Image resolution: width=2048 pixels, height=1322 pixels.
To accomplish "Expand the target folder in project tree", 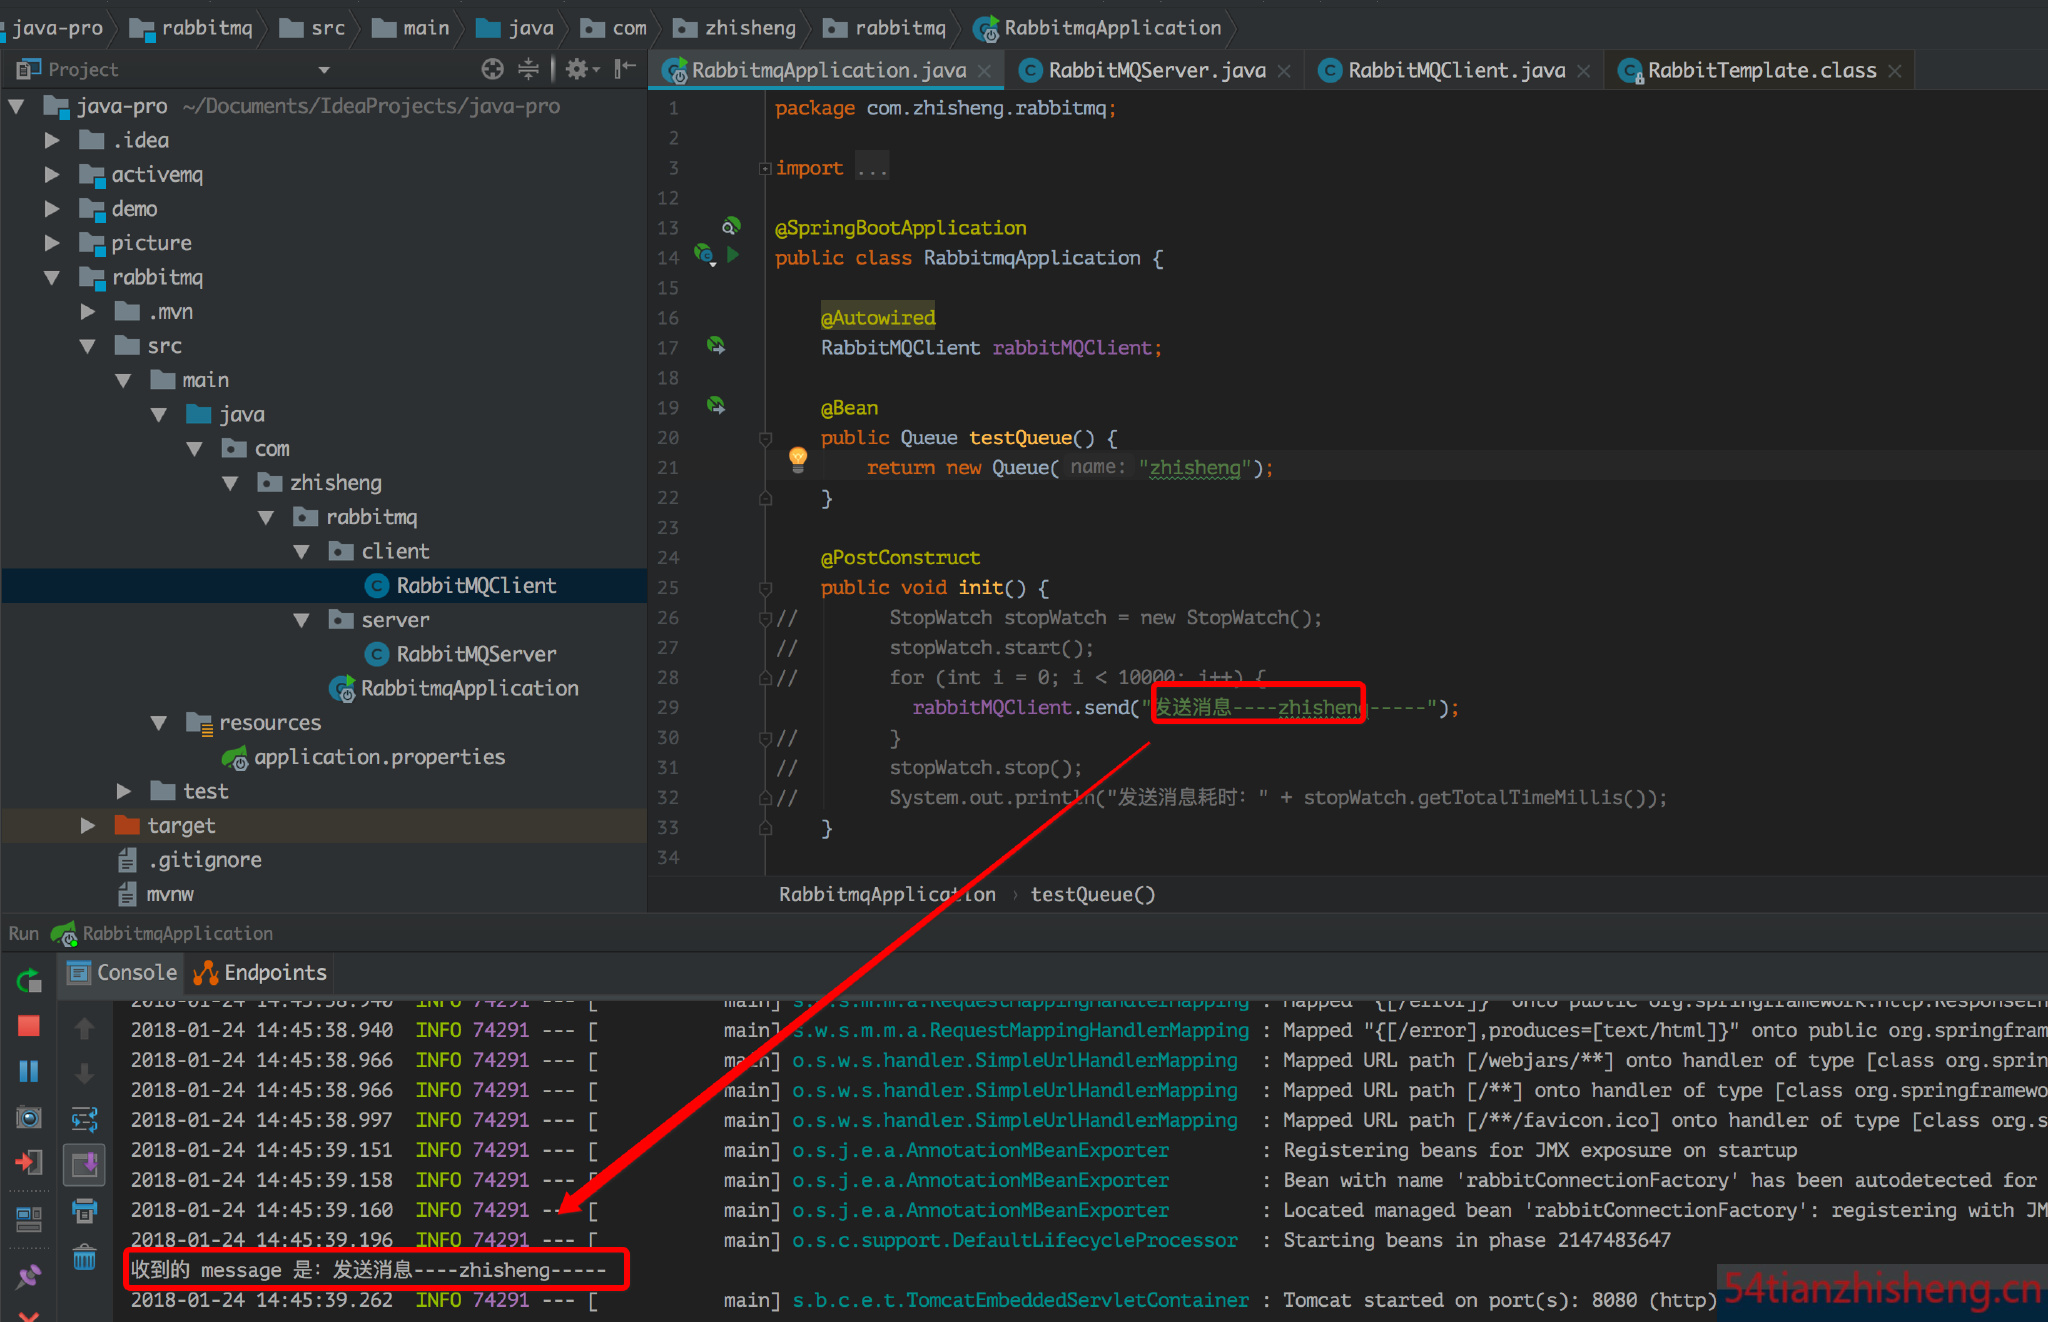I will coord(88,825).
